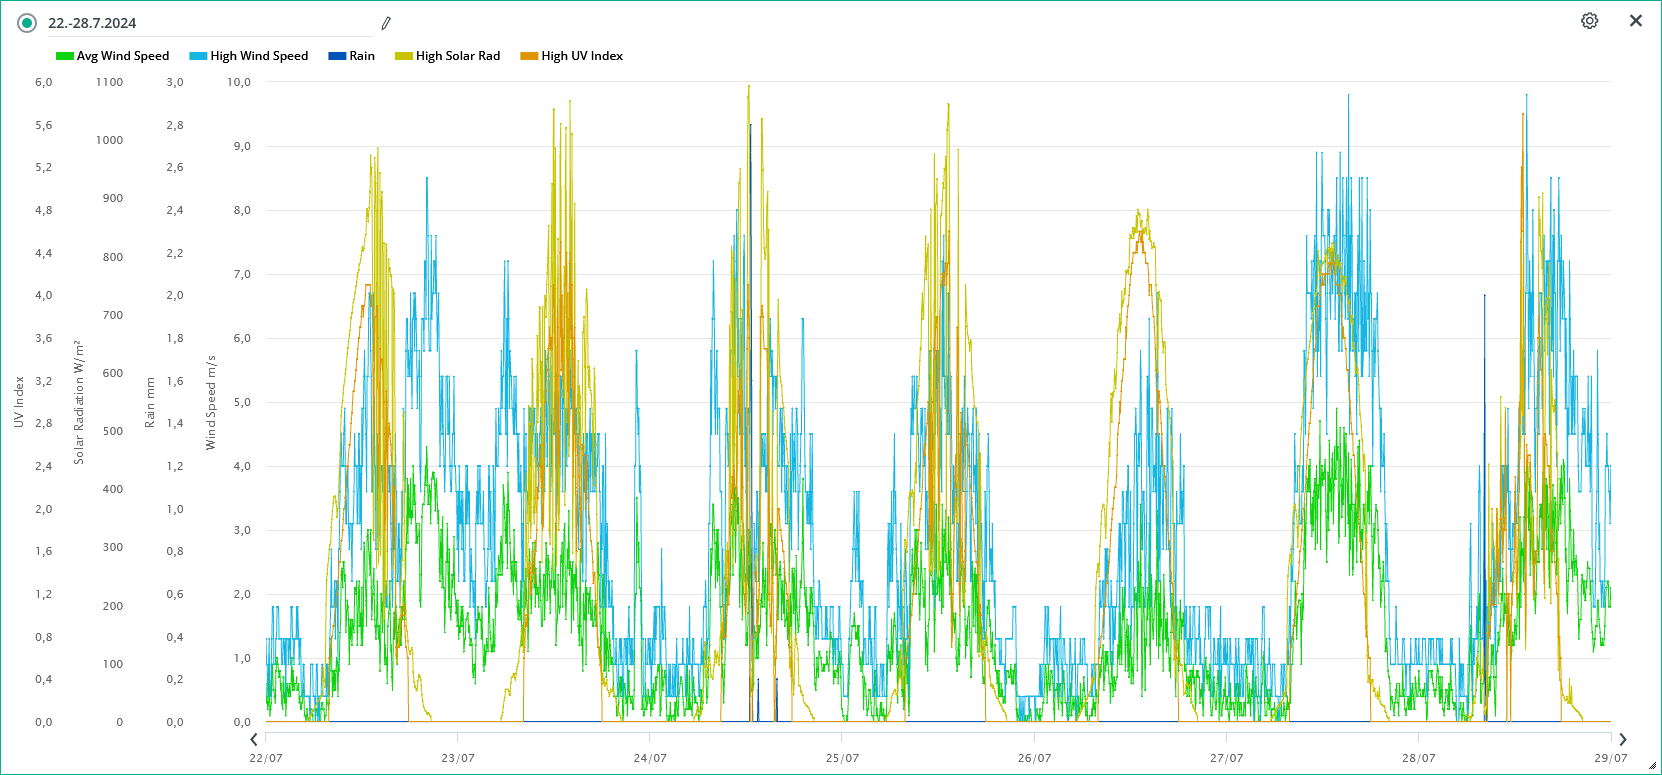Click the Solar Radiation W/m² axis title
The image size is (1662, 775).
pyautogui.click(x=79, y=402)
